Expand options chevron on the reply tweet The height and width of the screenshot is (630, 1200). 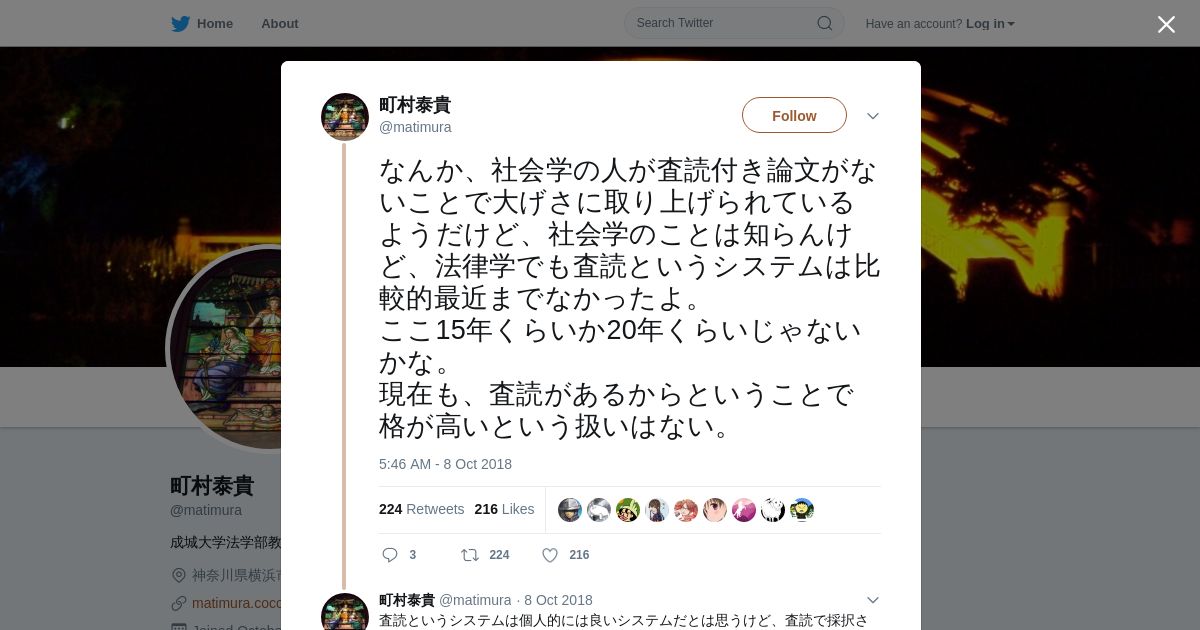tap(873, 600)
